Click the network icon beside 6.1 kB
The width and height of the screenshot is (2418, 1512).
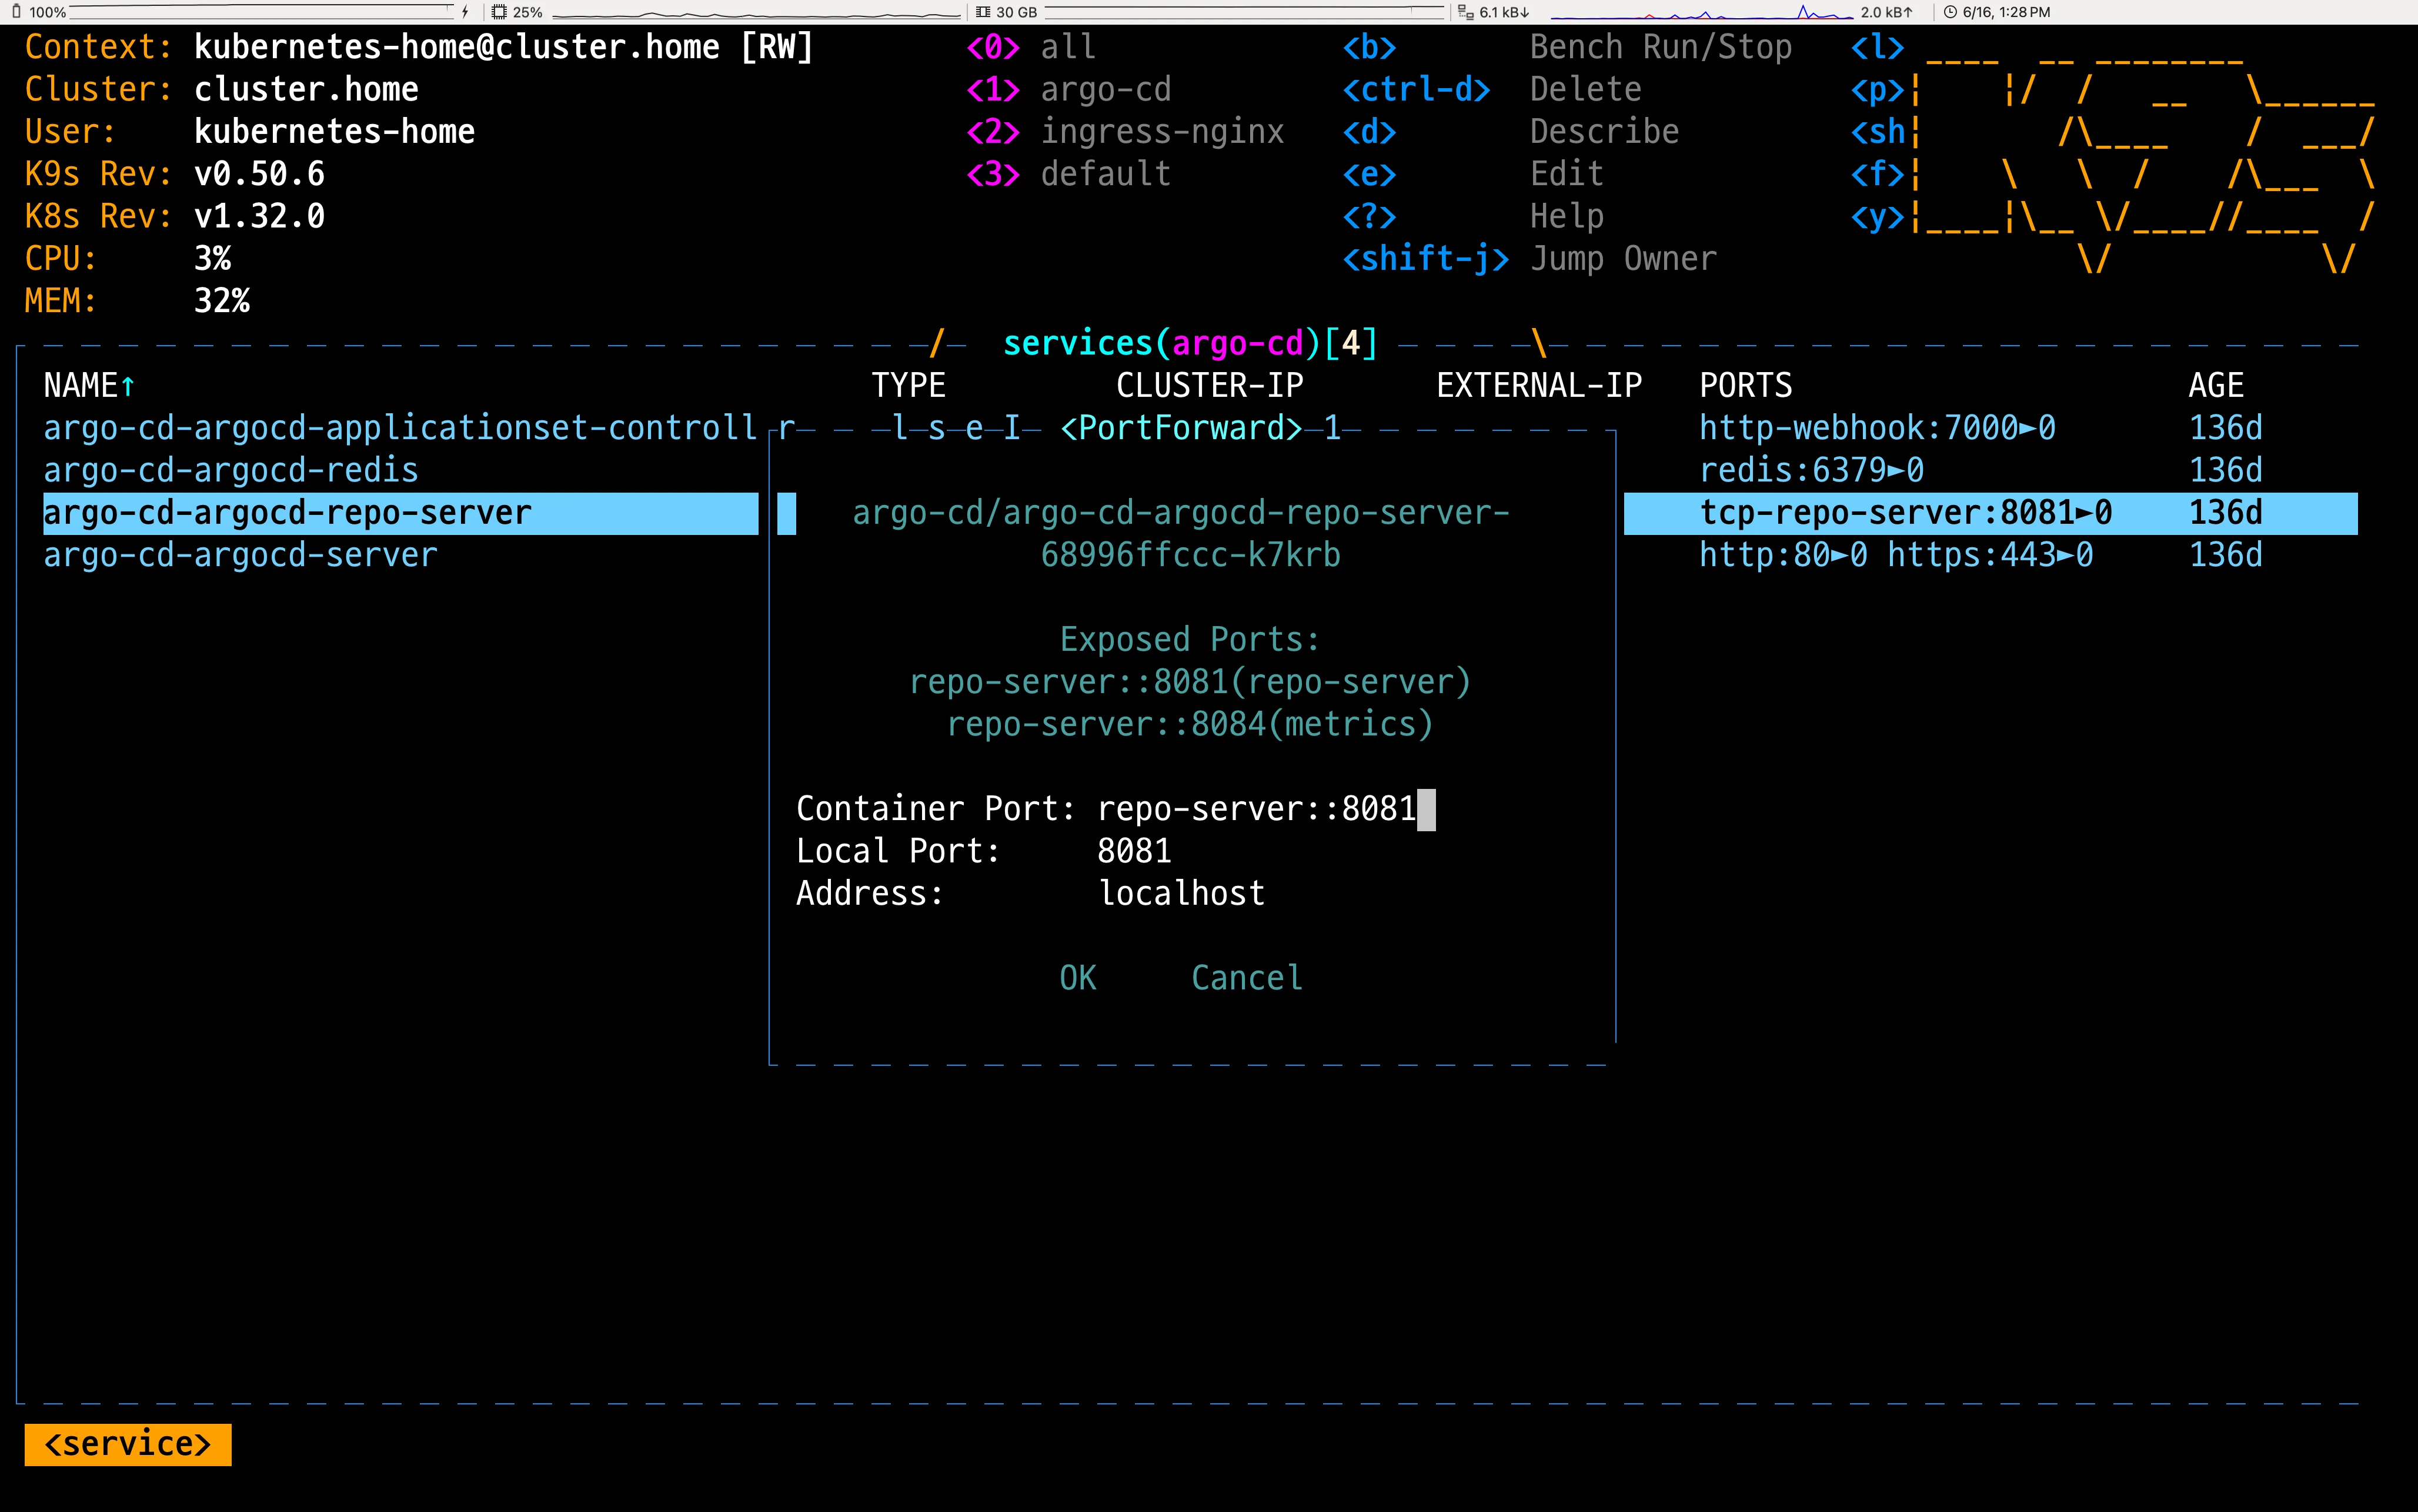click(1465, 12)
